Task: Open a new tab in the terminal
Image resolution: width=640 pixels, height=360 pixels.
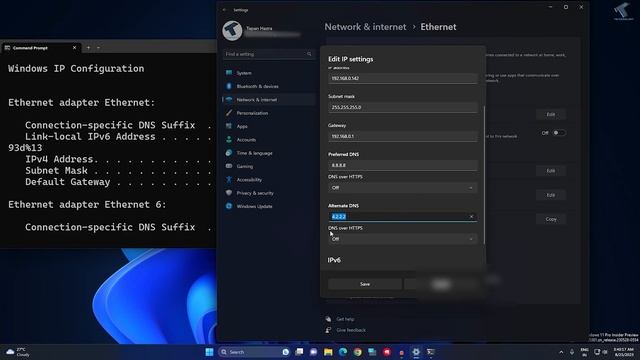Action: pyautogui.click(x=88, y=48)
